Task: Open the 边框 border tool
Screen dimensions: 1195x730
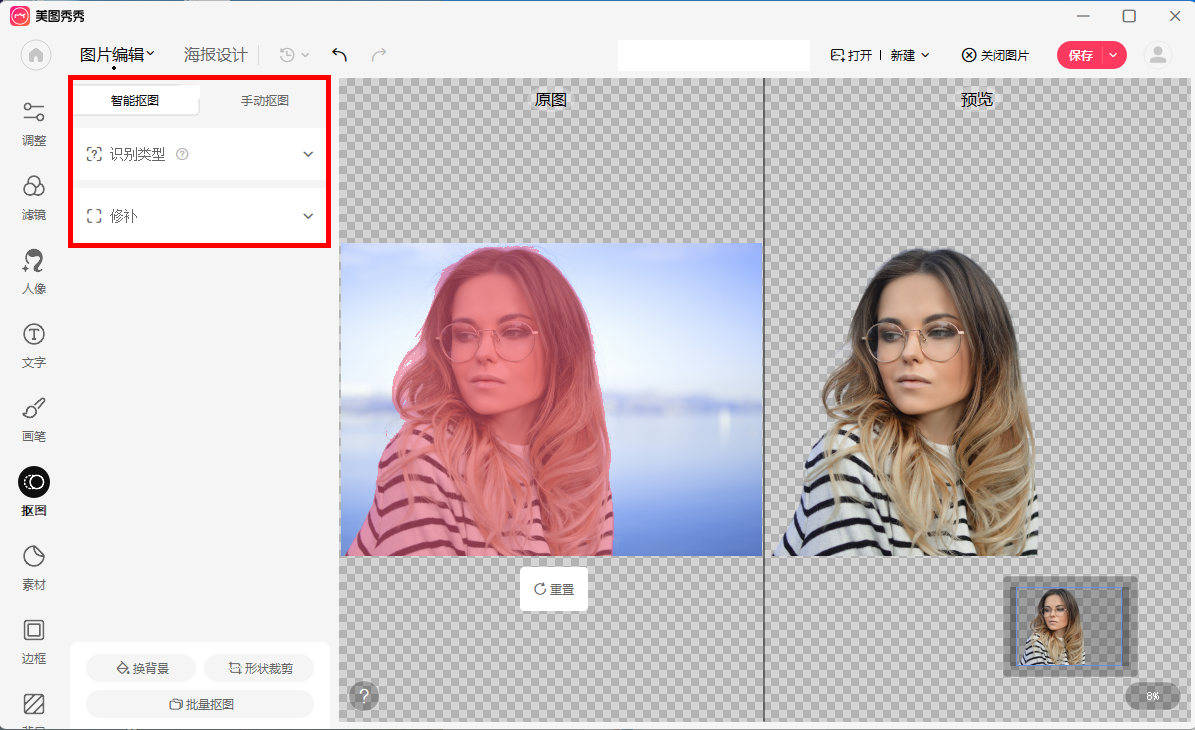Action: pos(34,642)
